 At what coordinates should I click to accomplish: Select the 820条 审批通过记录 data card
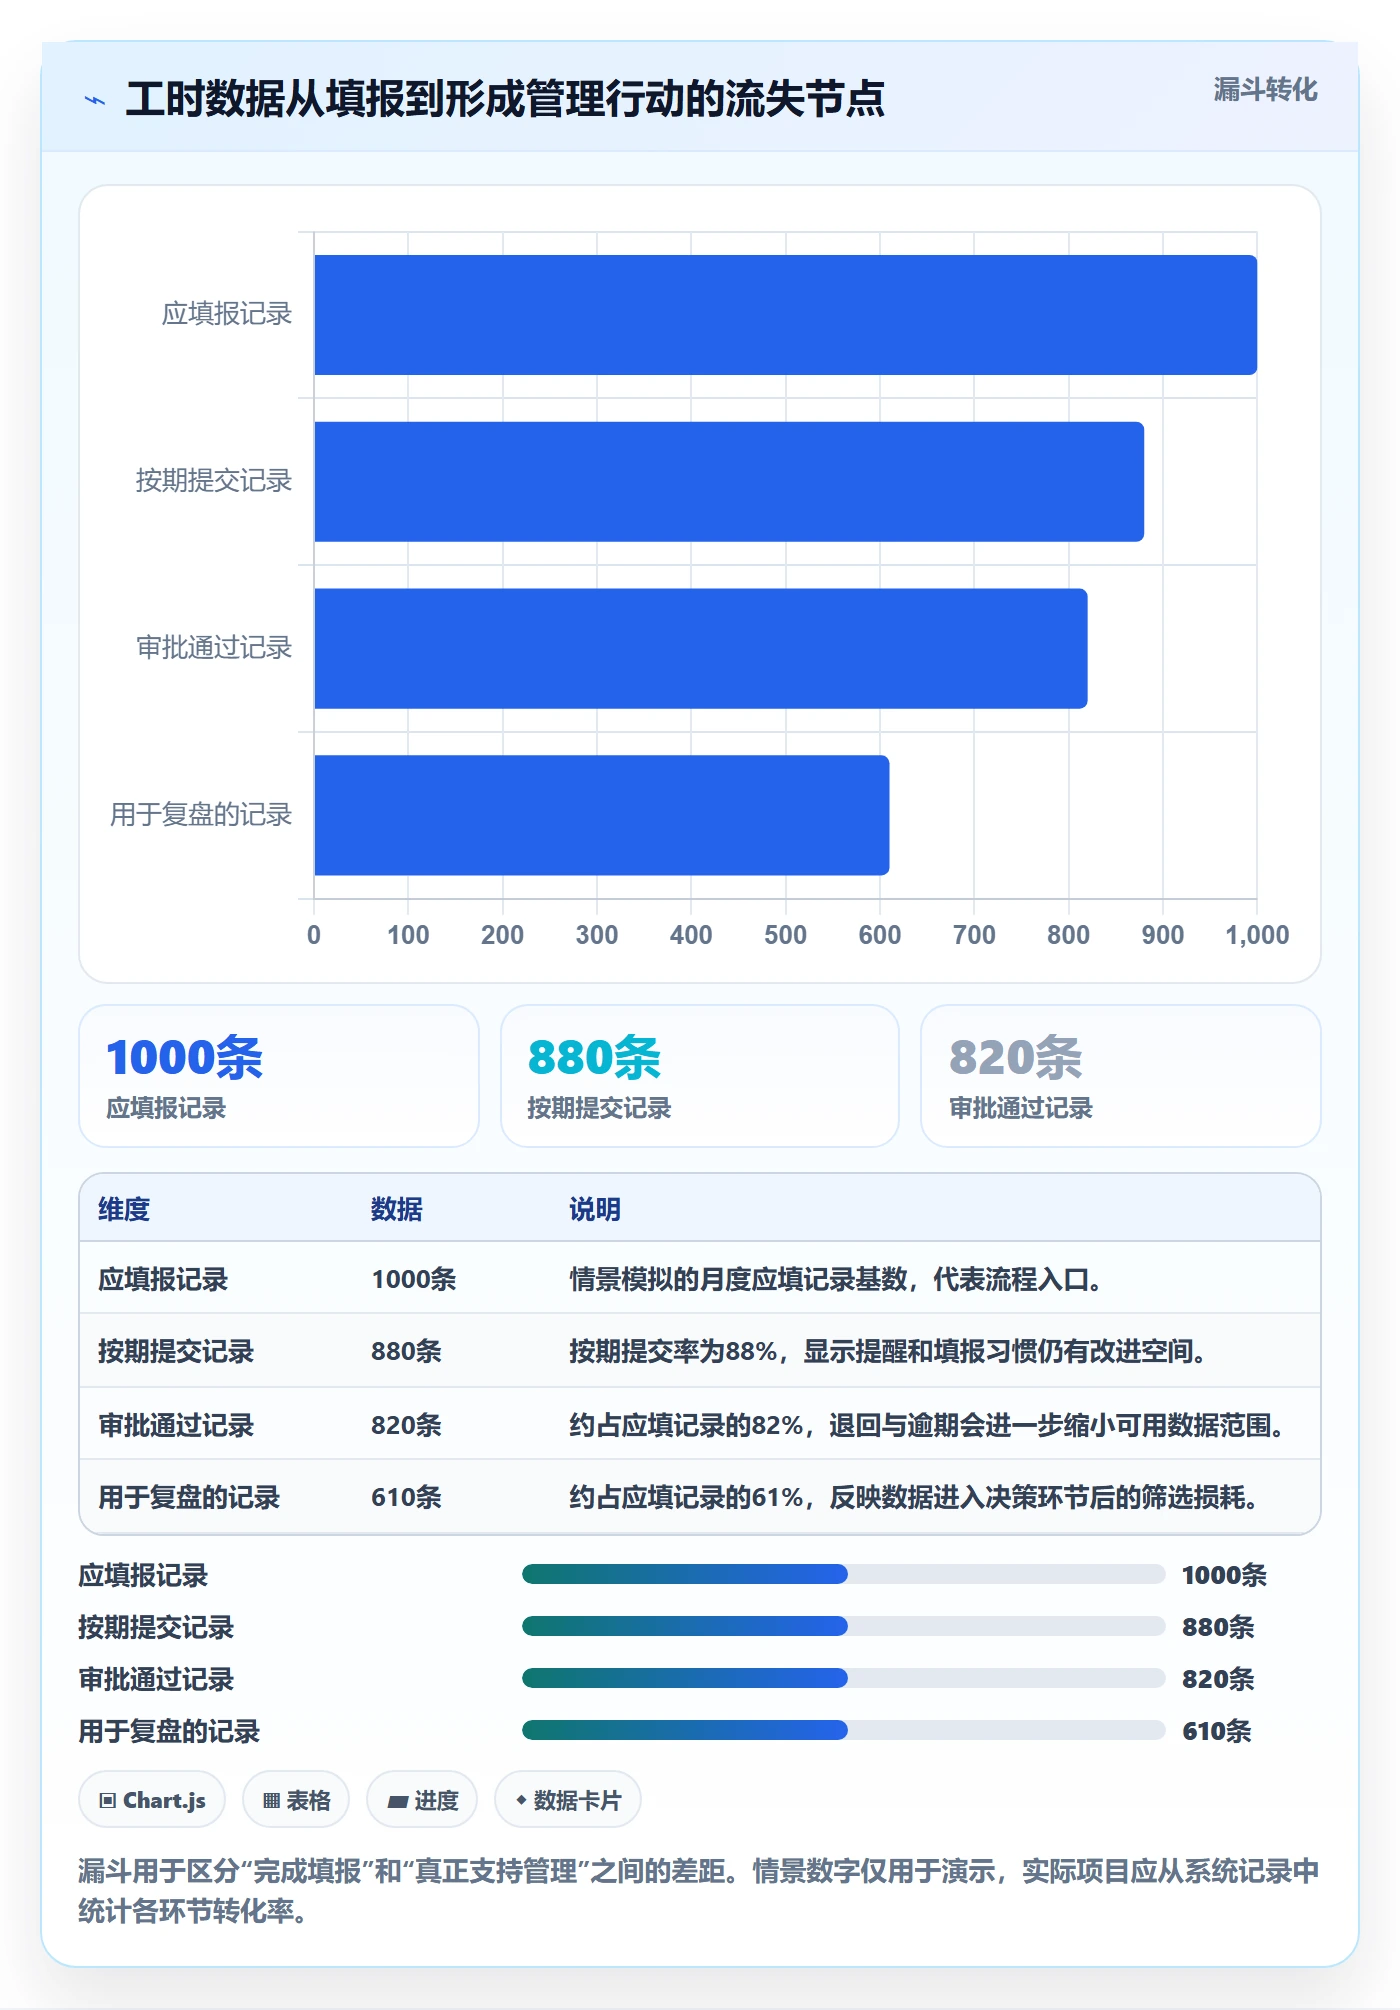(1121, 1076)
